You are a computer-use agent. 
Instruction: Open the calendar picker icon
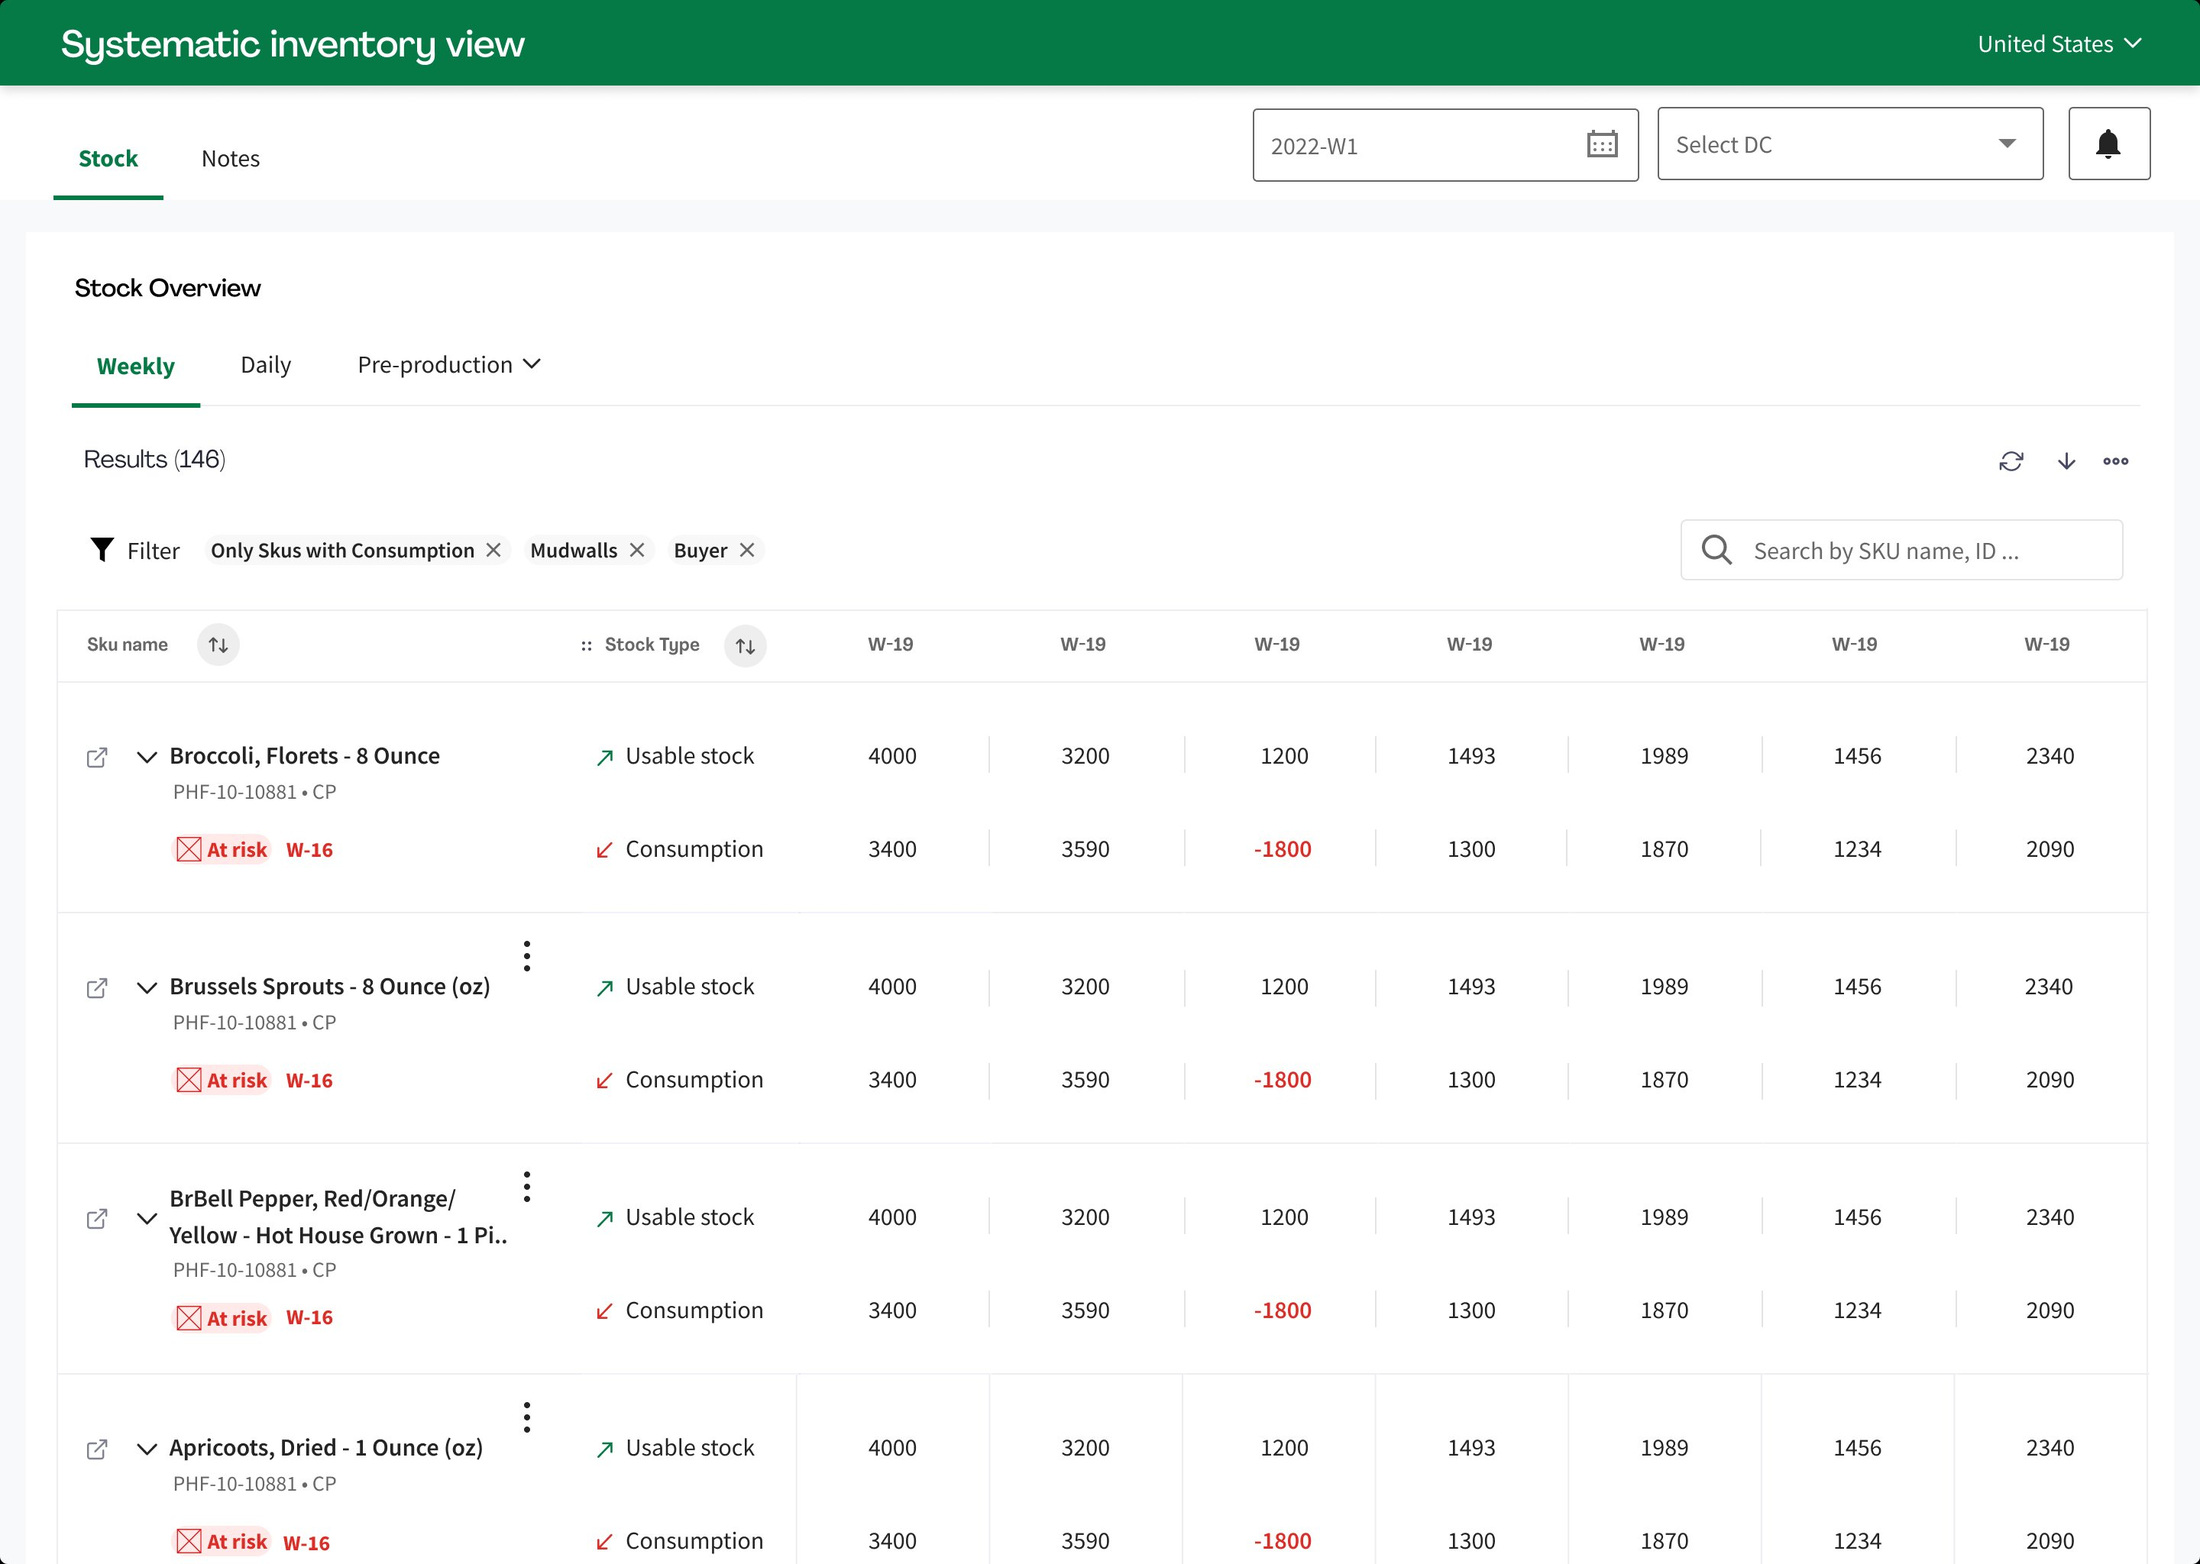pyautogui.click(x=1602, y=145)
